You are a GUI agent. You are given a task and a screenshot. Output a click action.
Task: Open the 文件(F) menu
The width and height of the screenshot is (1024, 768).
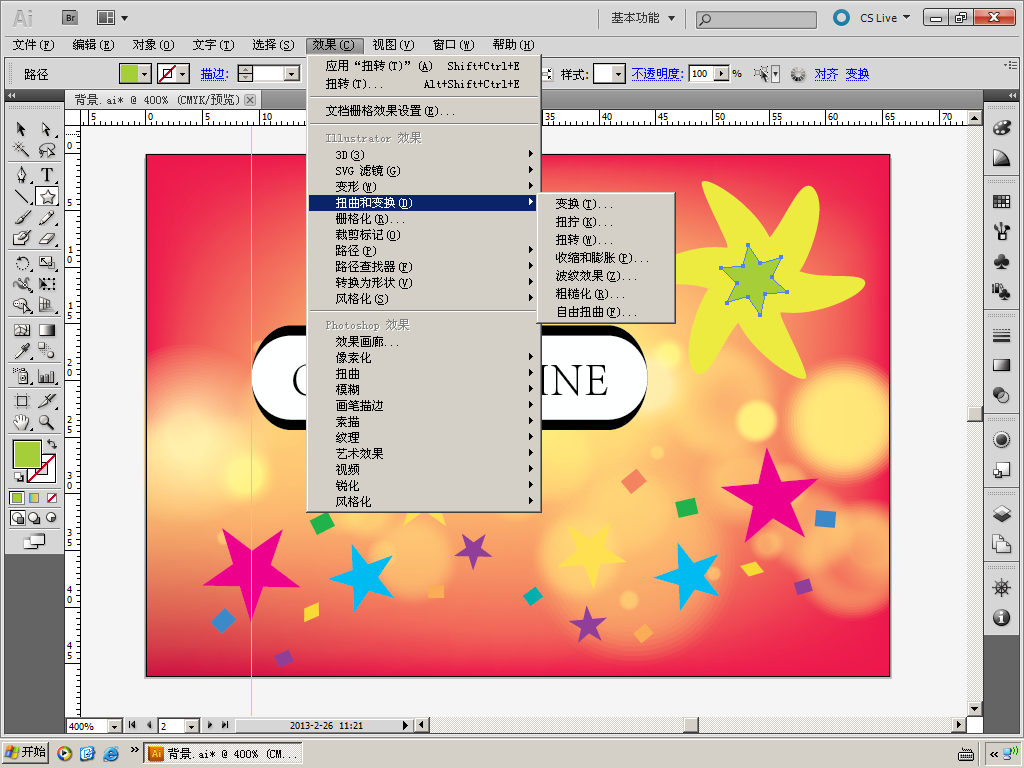pyautogui.click(x=33, y=44)
